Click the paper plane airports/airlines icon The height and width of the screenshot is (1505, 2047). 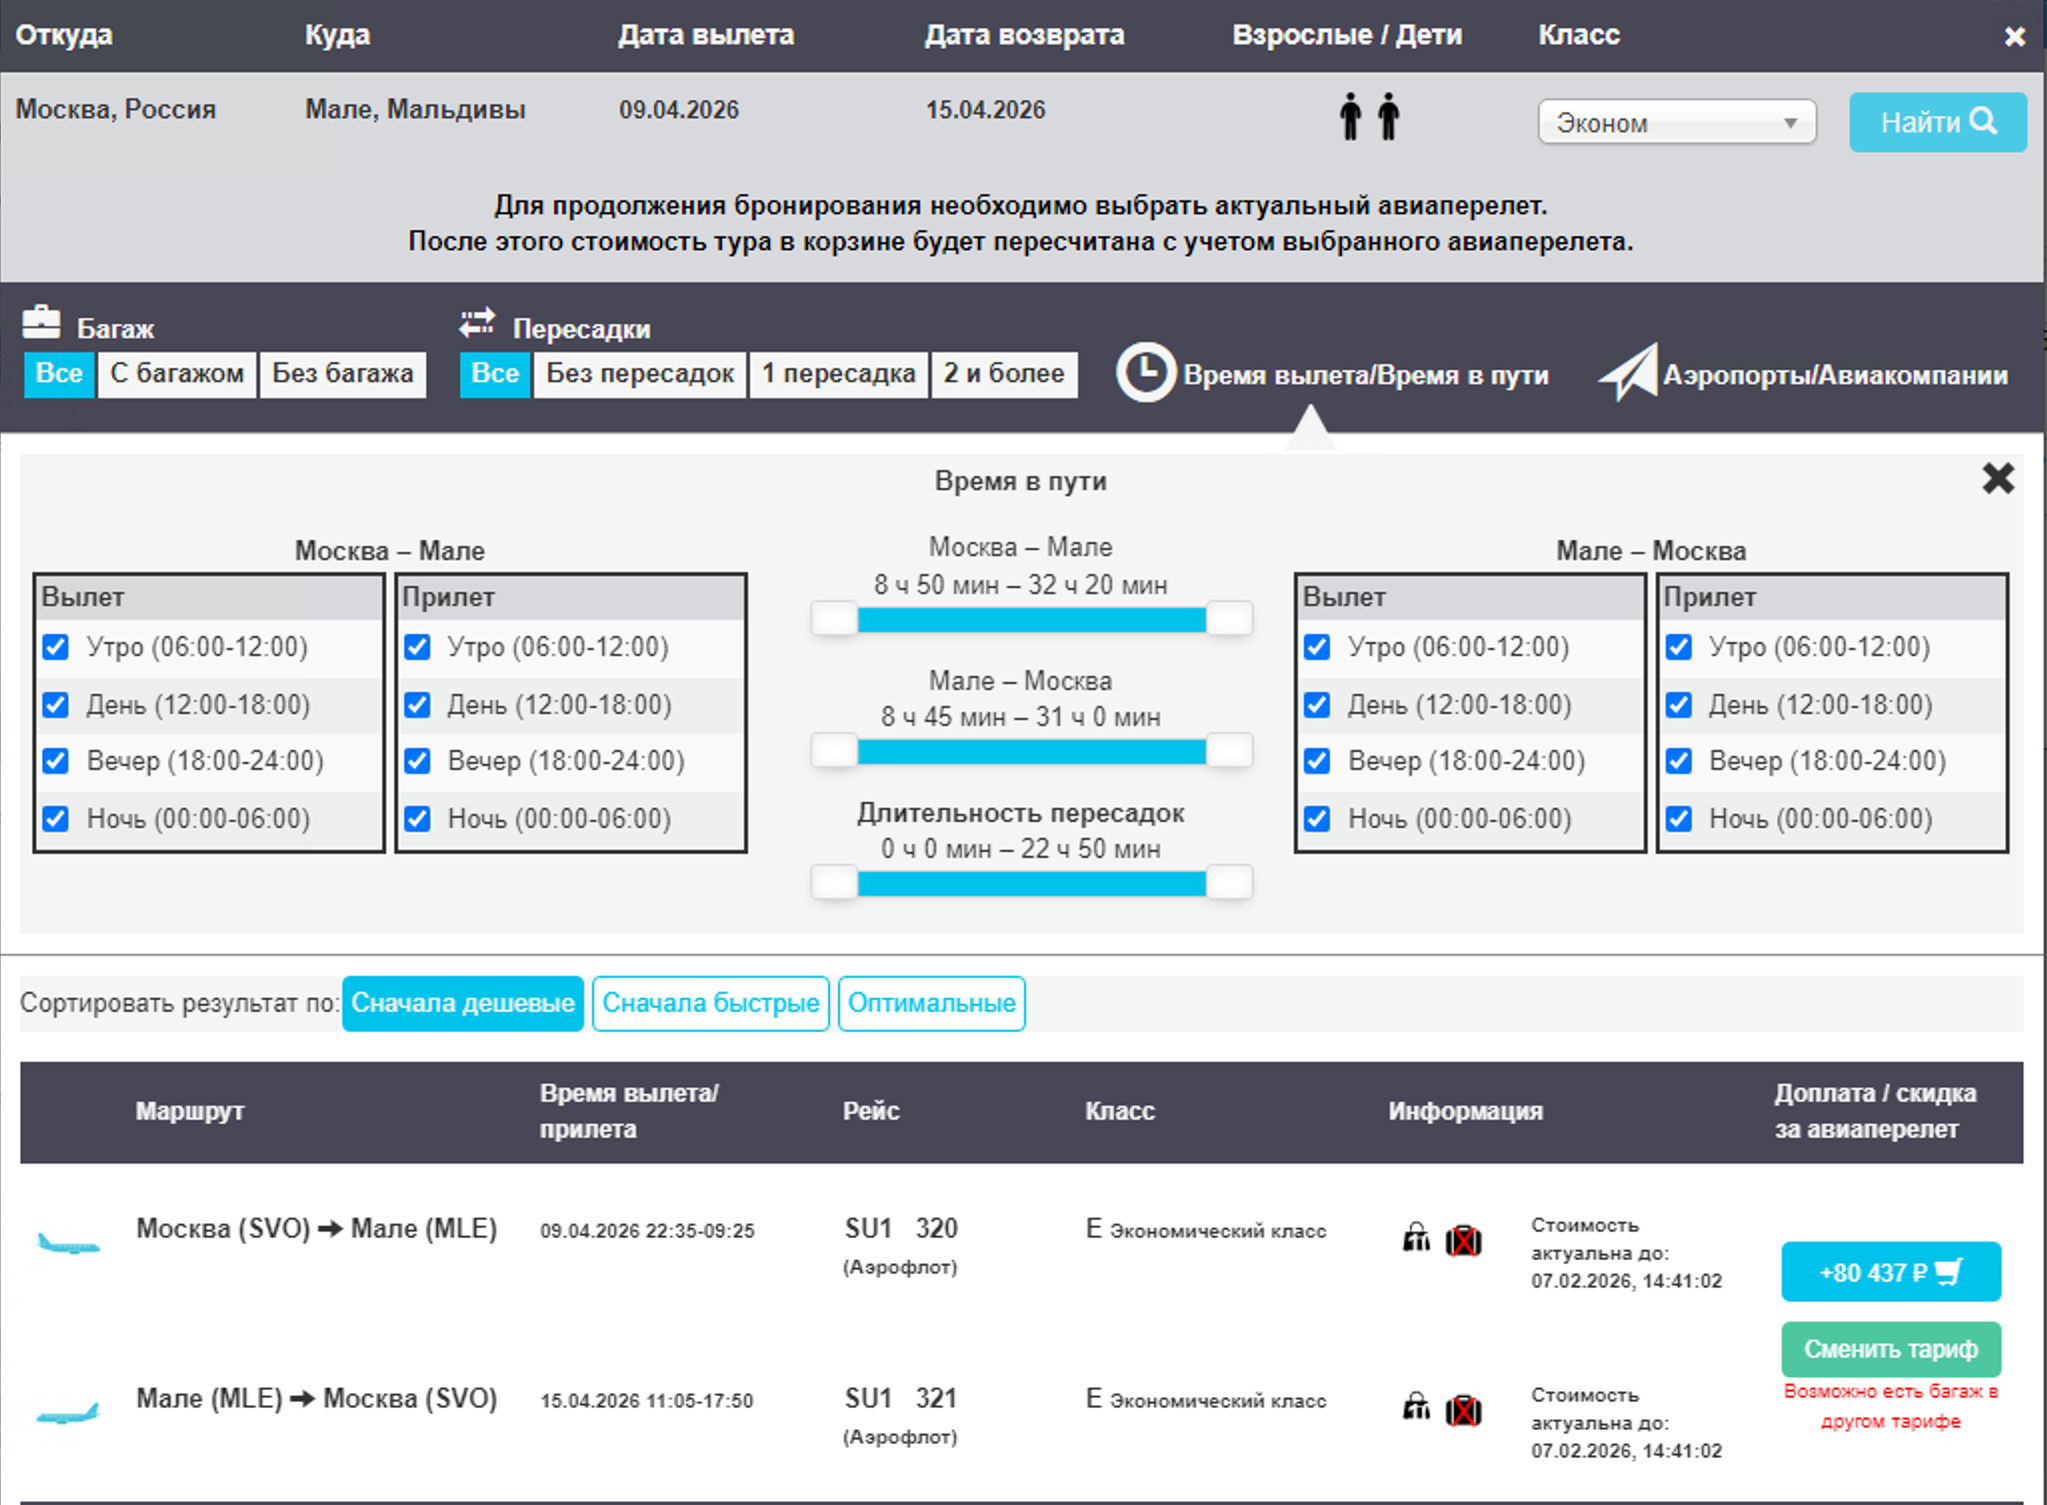point(1628,373)
